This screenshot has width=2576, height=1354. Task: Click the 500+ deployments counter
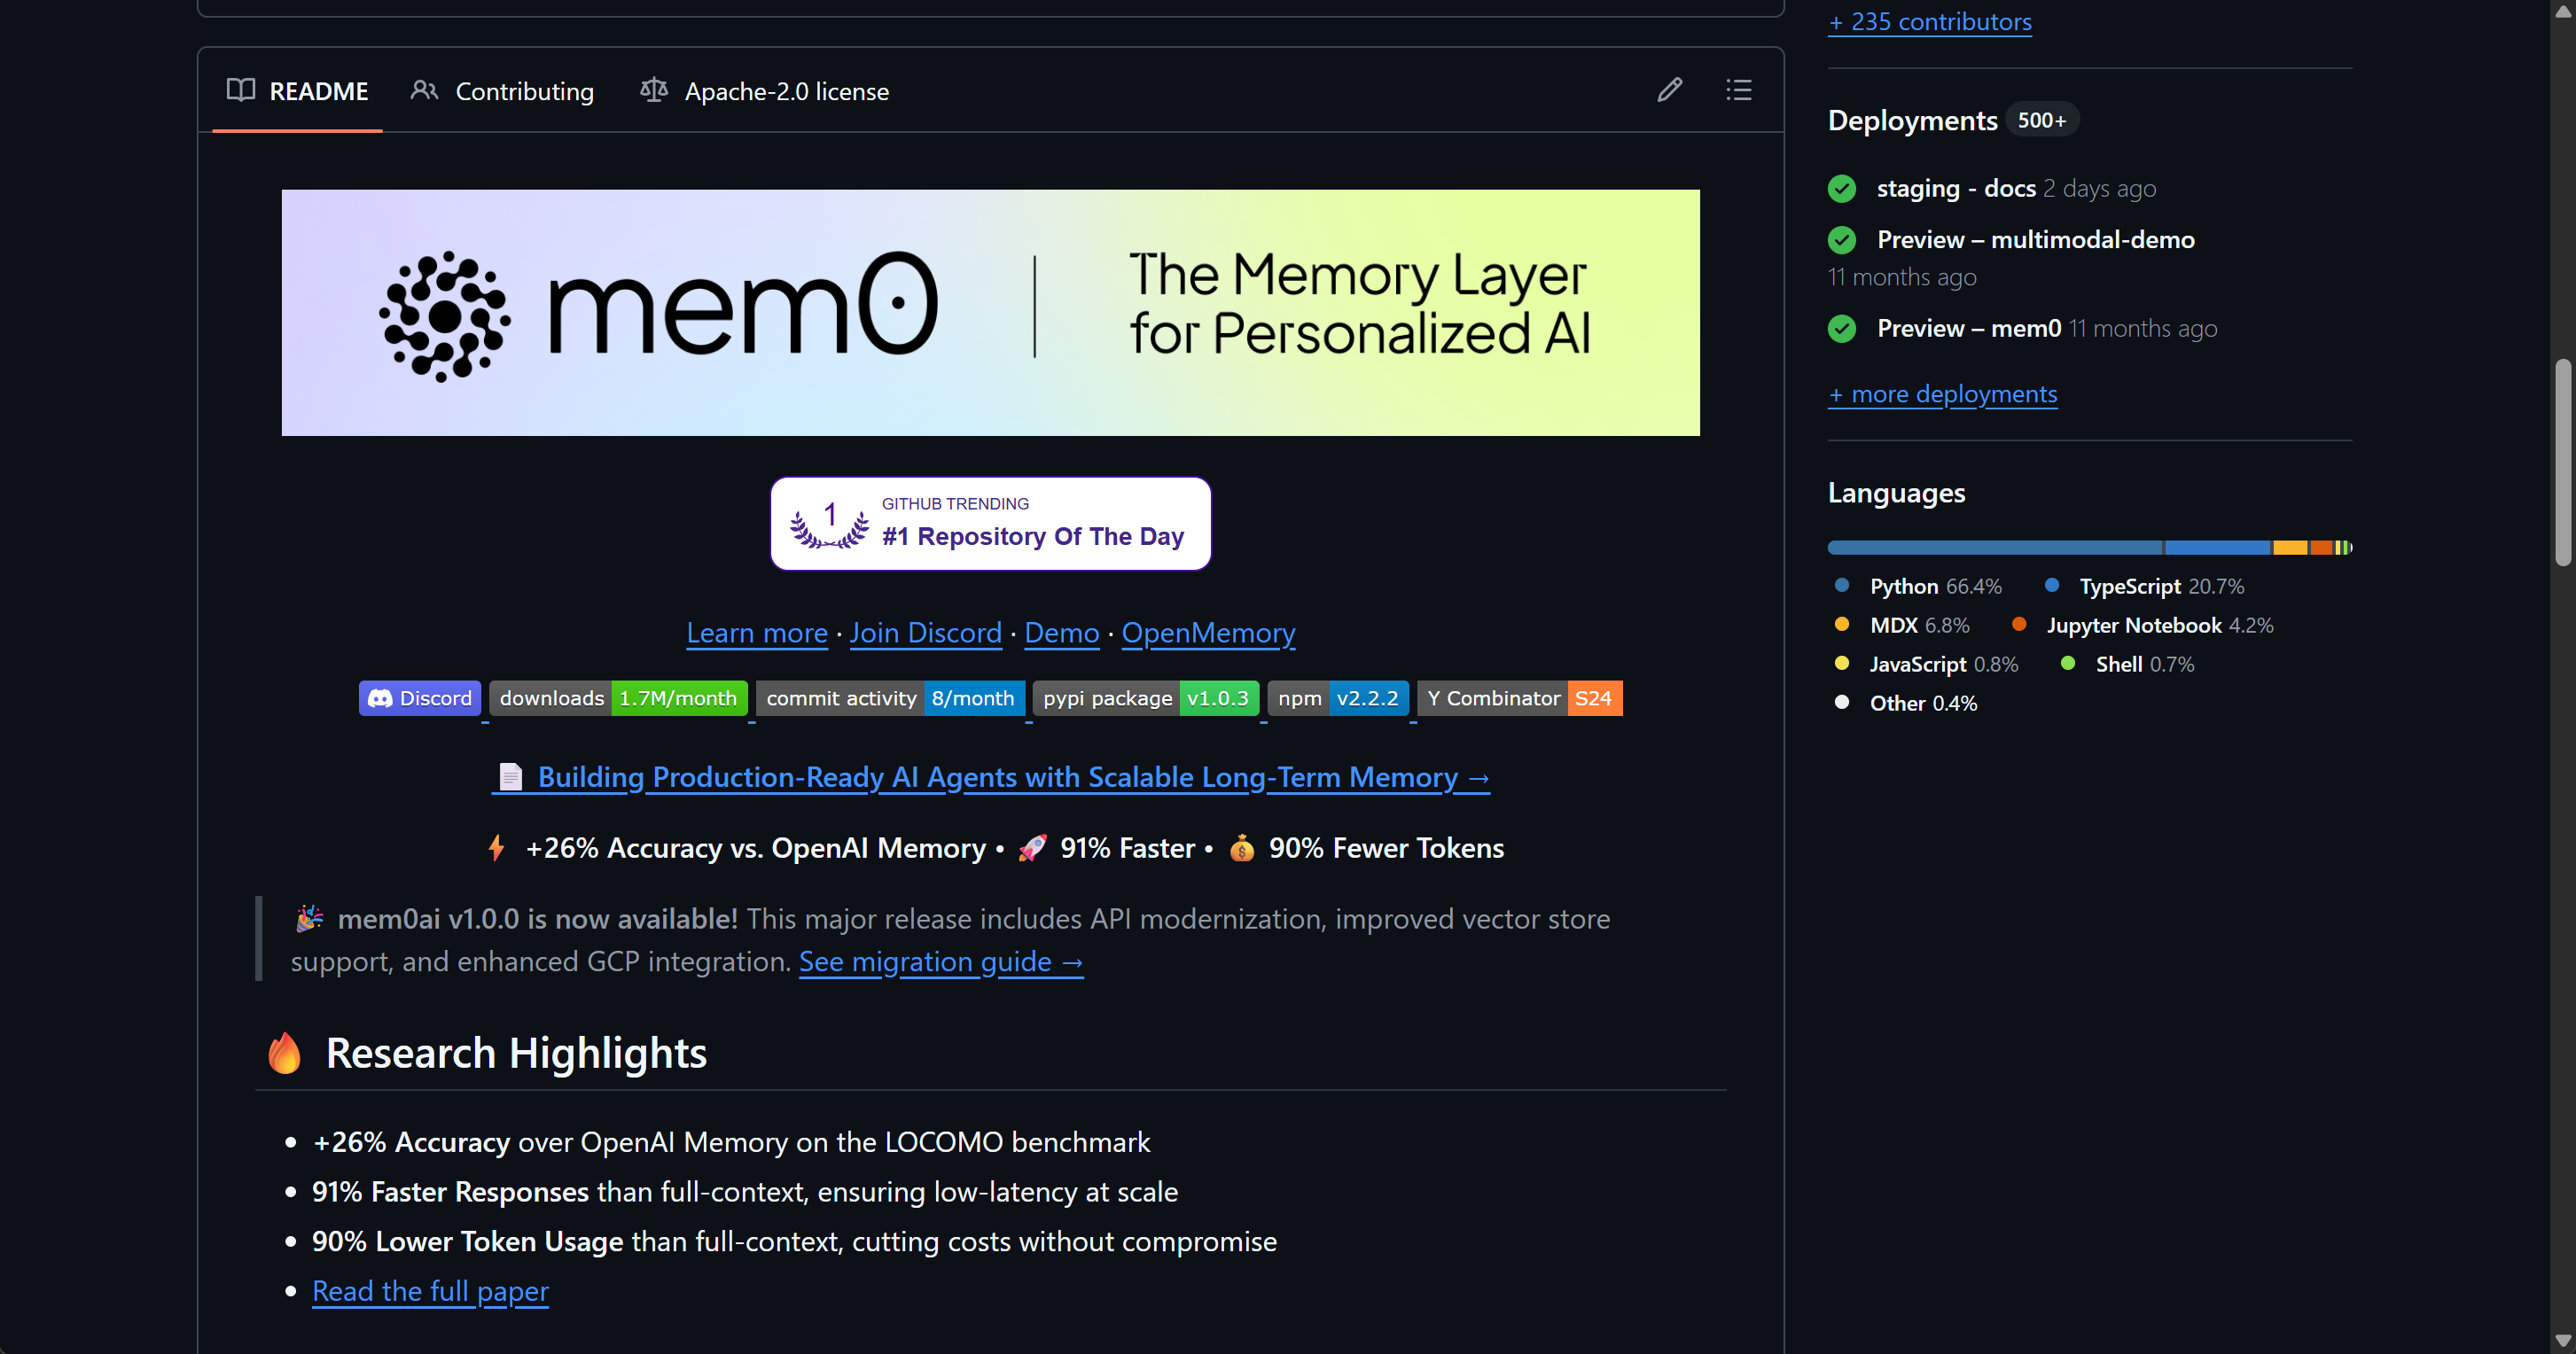click(x=2042, y=120)
